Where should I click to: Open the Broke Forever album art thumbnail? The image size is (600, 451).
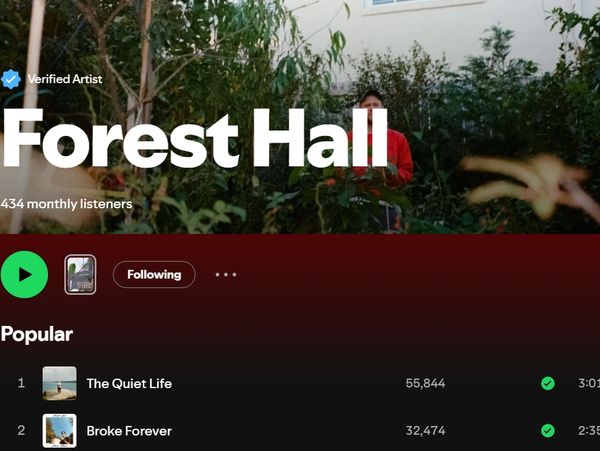(59, 431)
